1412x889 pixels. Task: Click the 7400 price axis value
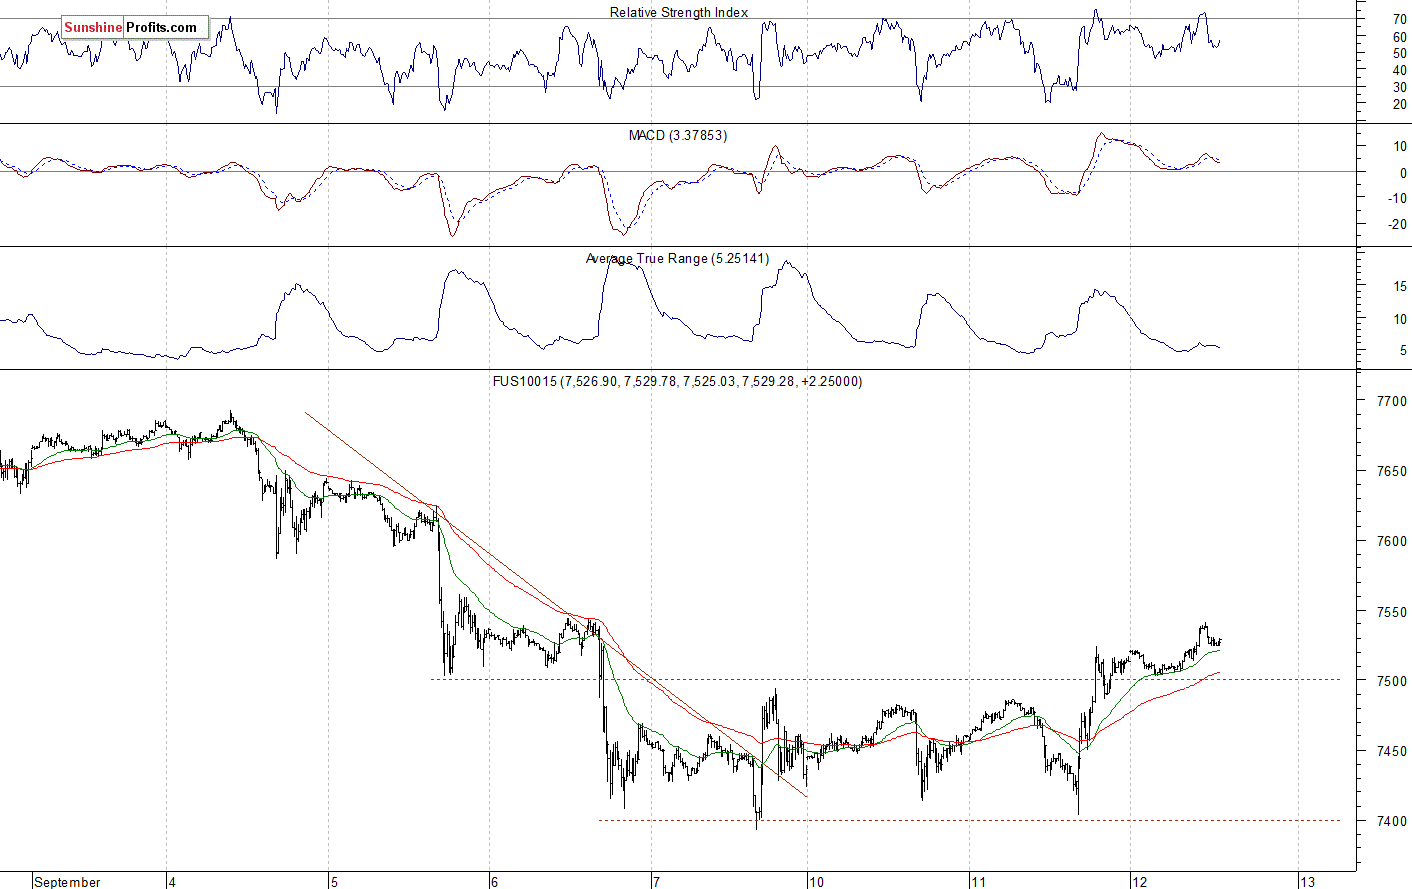[x=1392, y=821]
